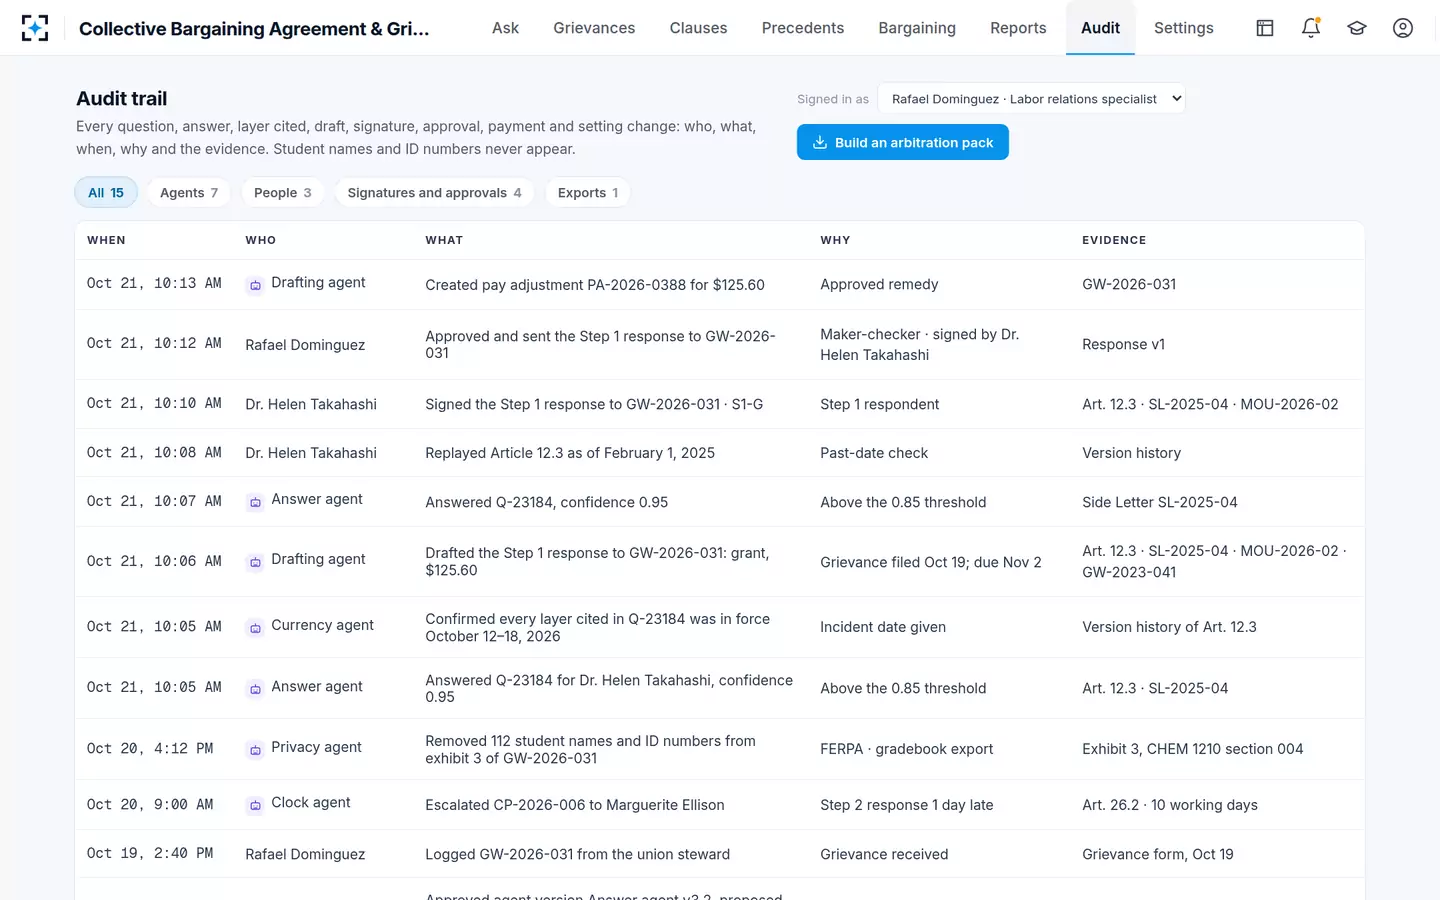
Task: Click Build an arbitration pack button
Action: pos(903,142)
